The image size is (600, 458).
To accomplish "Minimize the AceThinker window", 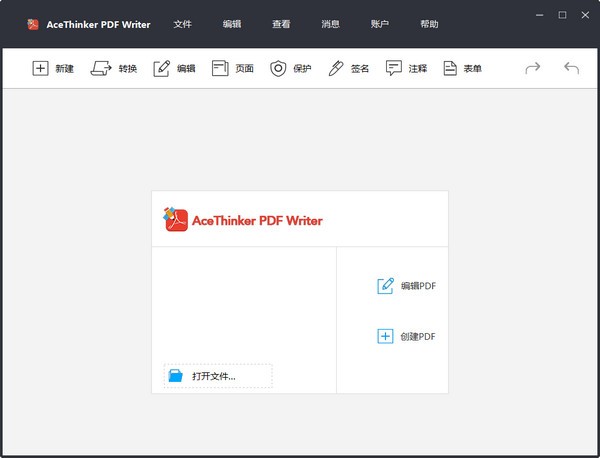I will click(x=540, y=15).
